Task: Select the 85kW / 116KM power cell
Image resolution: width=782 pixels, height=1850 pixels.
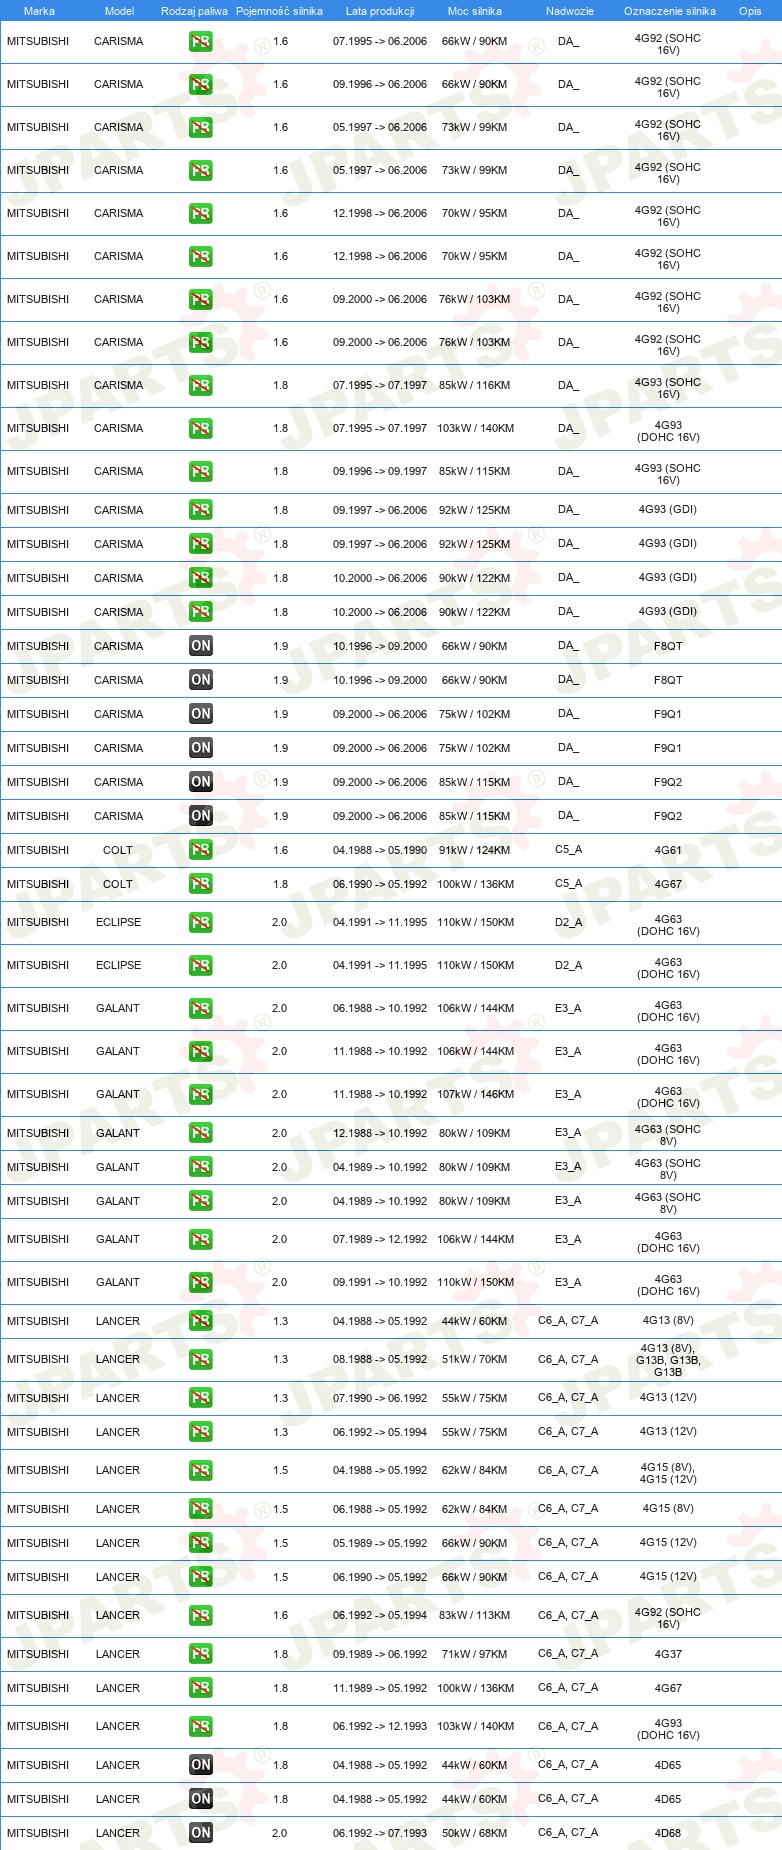Action: click(x=474, y=385)
